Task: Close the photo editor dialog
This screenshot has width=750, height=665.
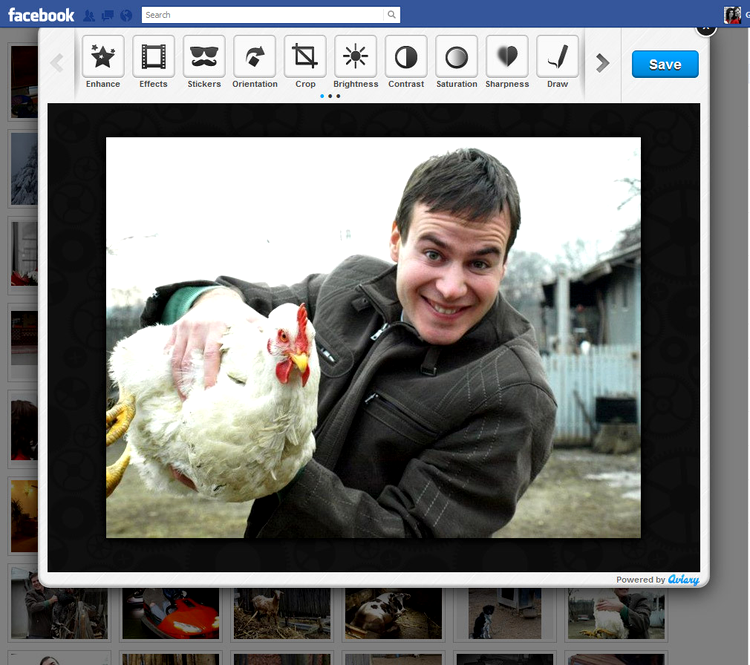Action: coord(706,29)
